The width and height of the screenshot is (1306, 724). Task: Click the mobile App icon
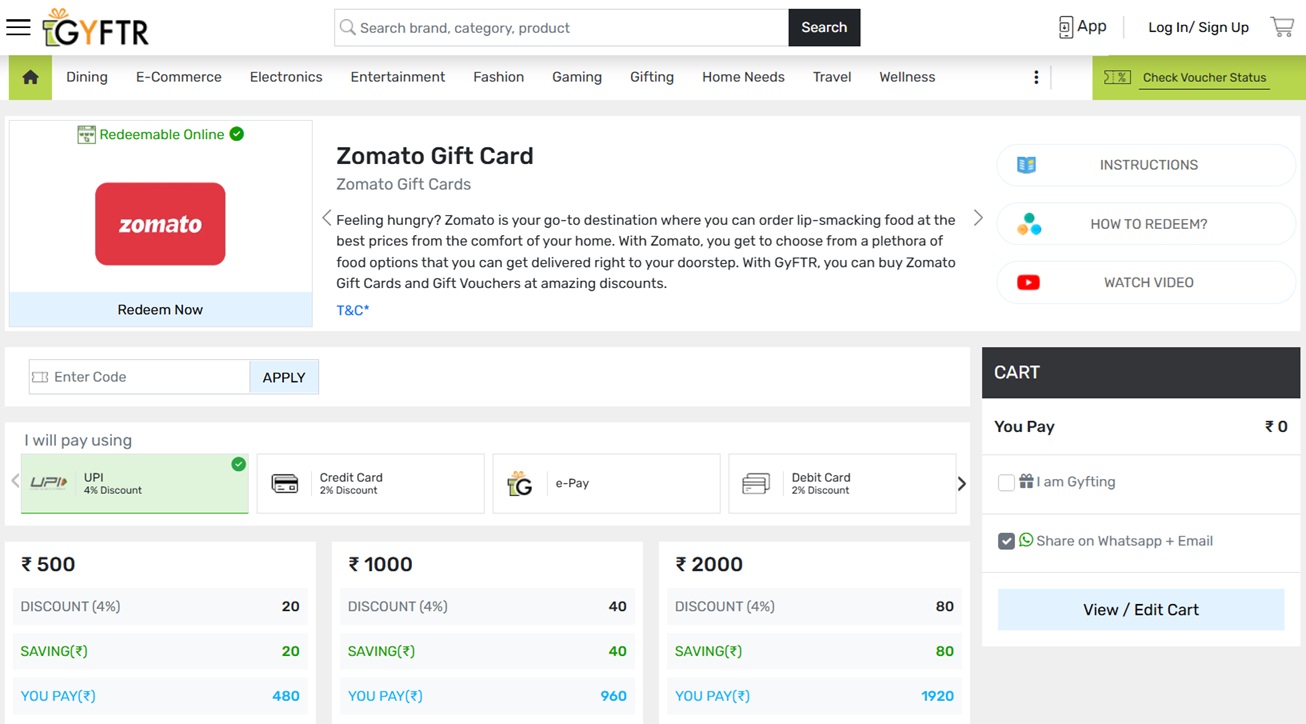coord(1066,27)
